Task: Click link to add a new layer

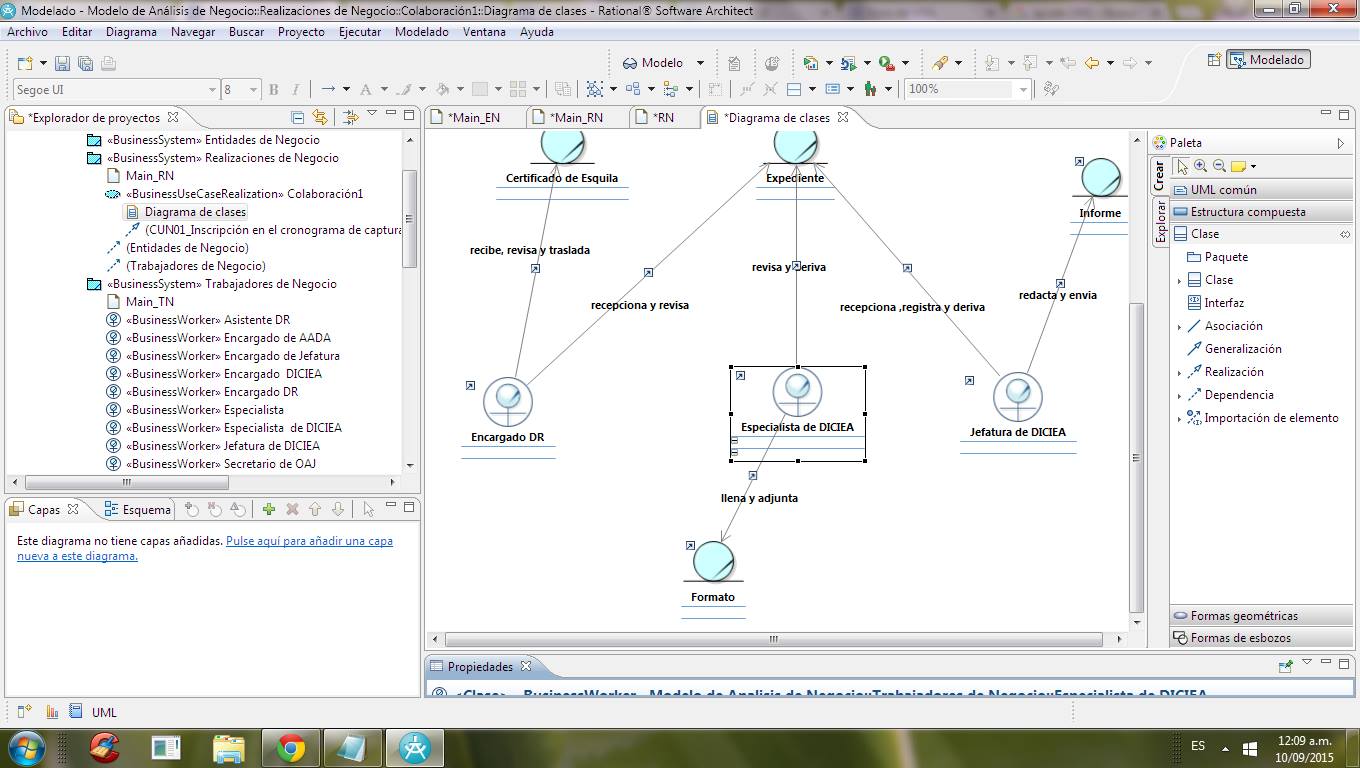Action: point(308,541)
